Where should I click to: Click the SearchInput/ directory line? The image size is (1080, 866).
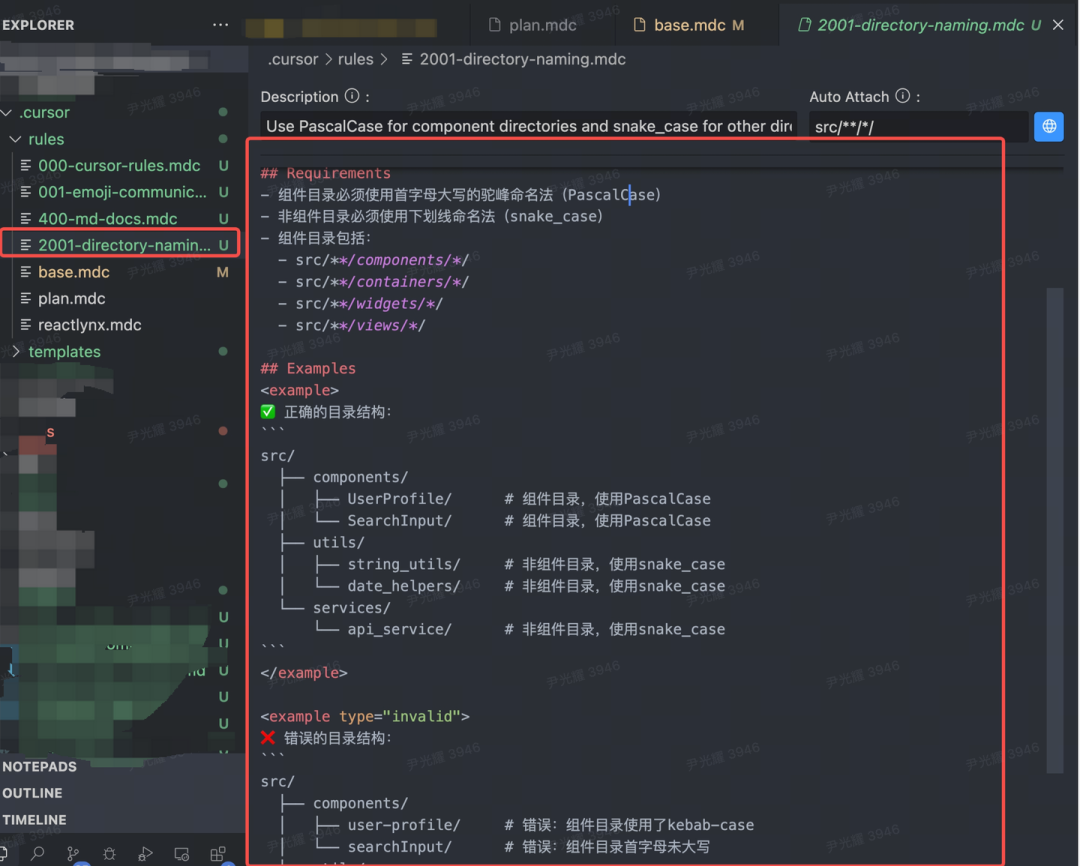pos(399,521)
